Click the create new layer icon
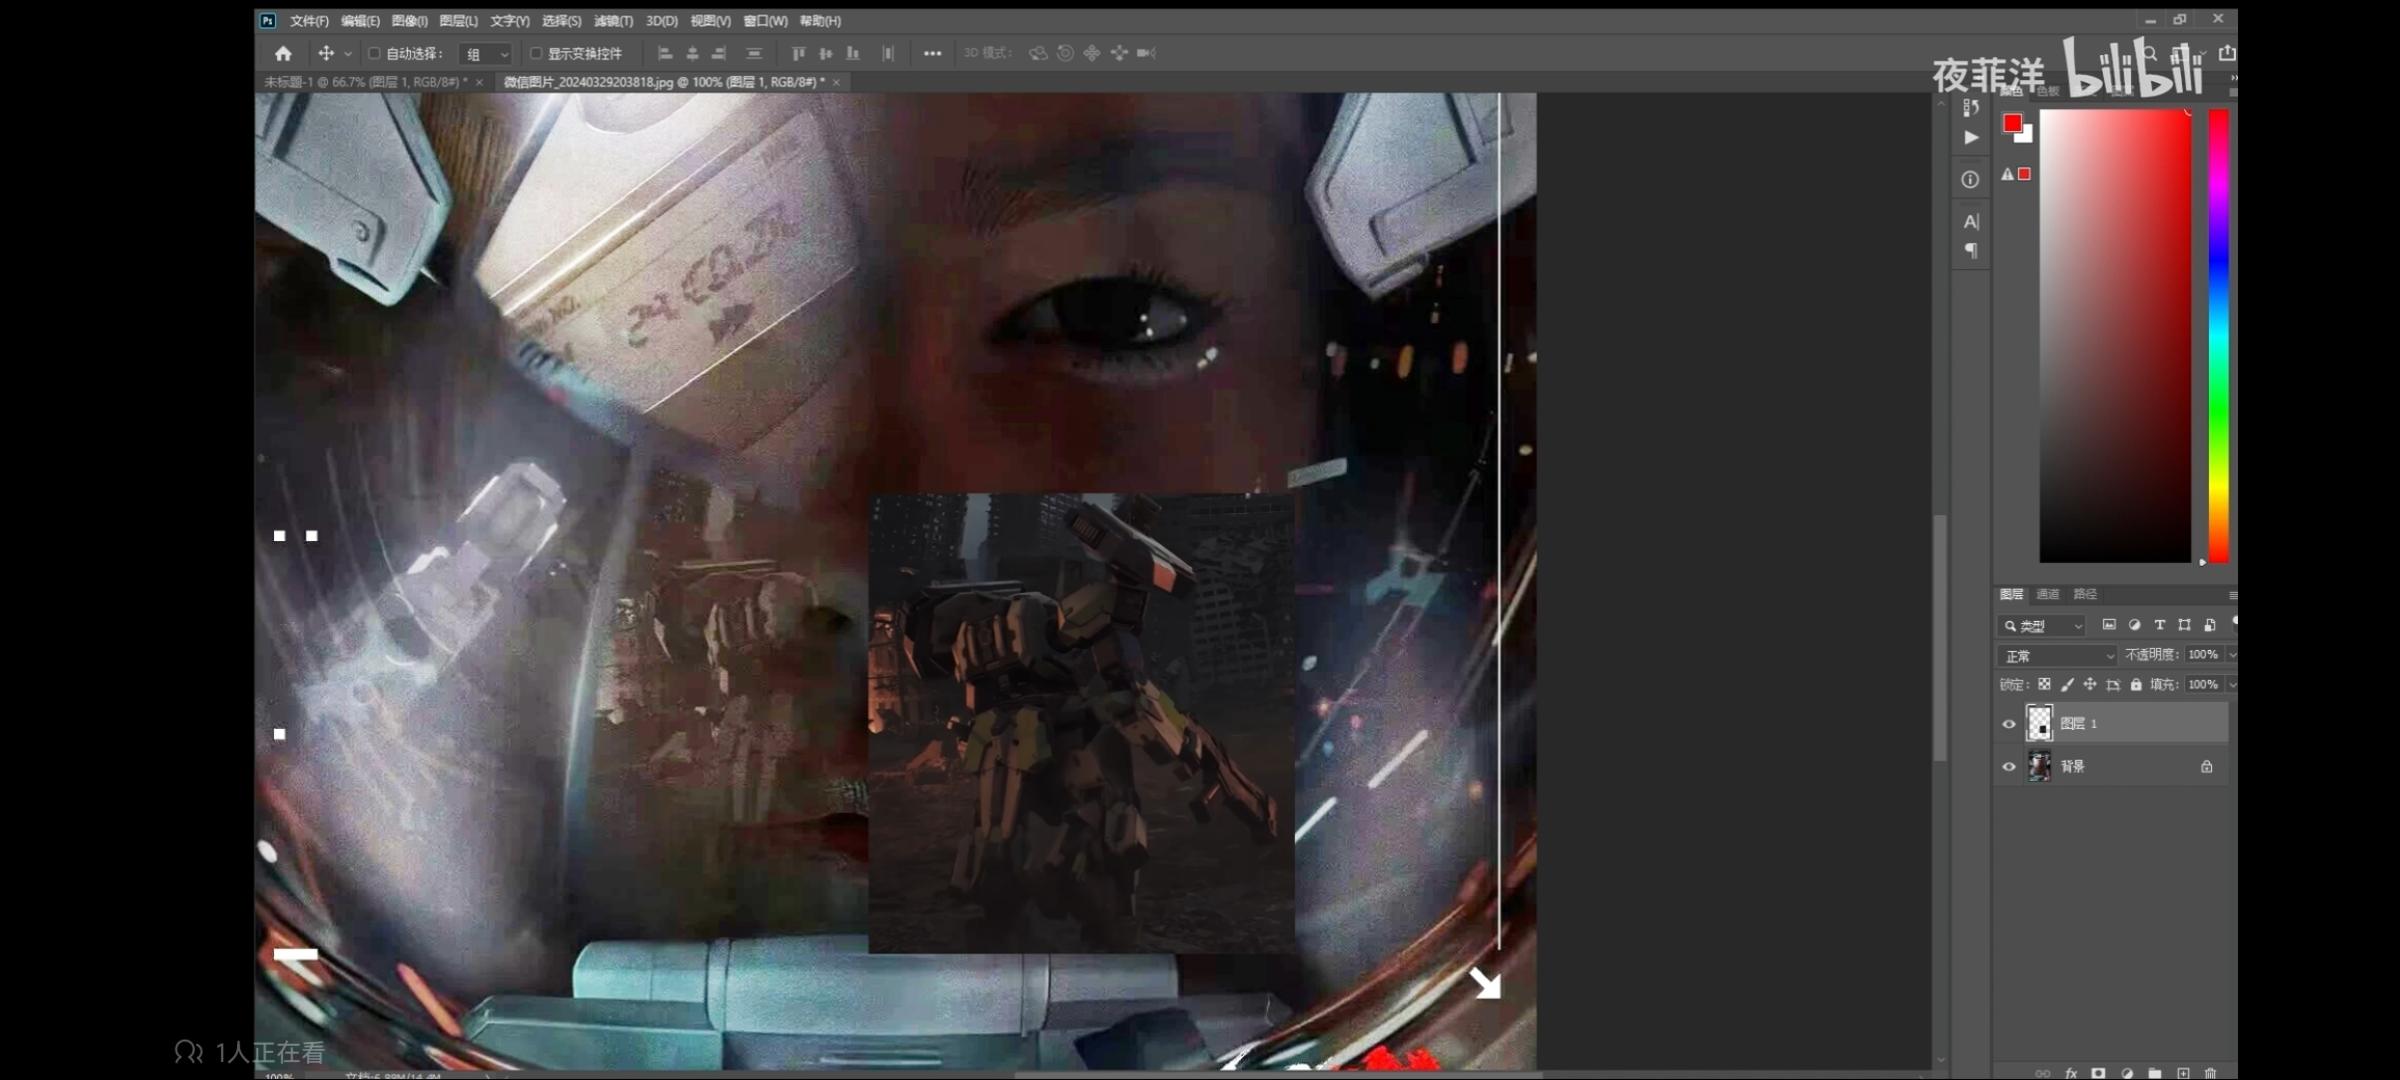 (2183, 1073)
